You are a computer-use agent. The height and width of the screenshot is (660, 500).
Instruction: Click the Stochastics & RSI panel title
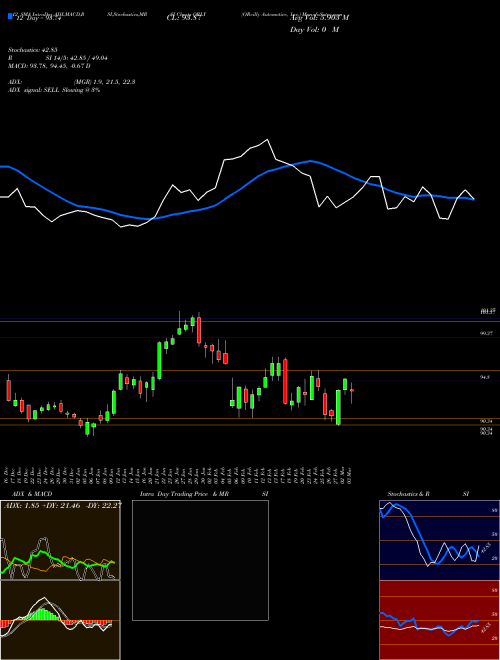click(428, 494)
